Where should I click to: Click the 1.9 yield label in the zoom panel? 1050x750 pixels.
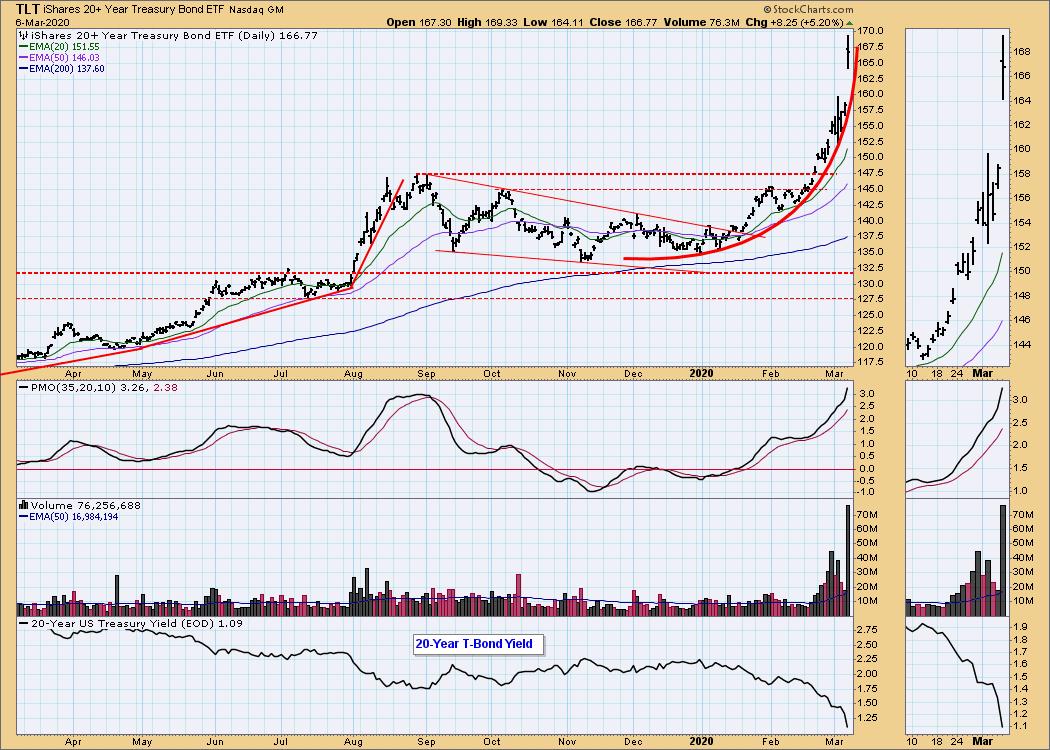coord(1019,626)
